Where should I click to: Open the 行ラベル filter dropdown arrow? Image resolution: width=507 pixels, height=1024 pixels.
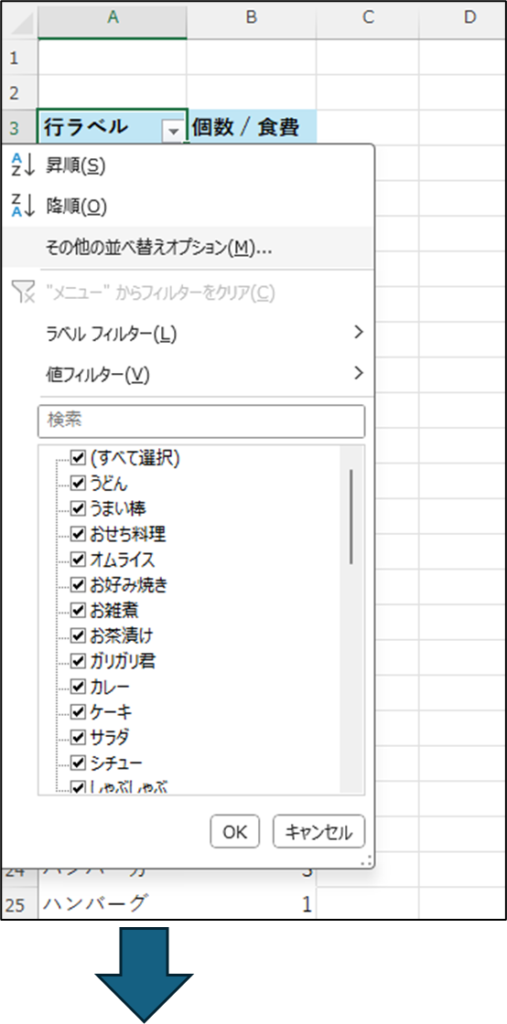tap(173, 131)
